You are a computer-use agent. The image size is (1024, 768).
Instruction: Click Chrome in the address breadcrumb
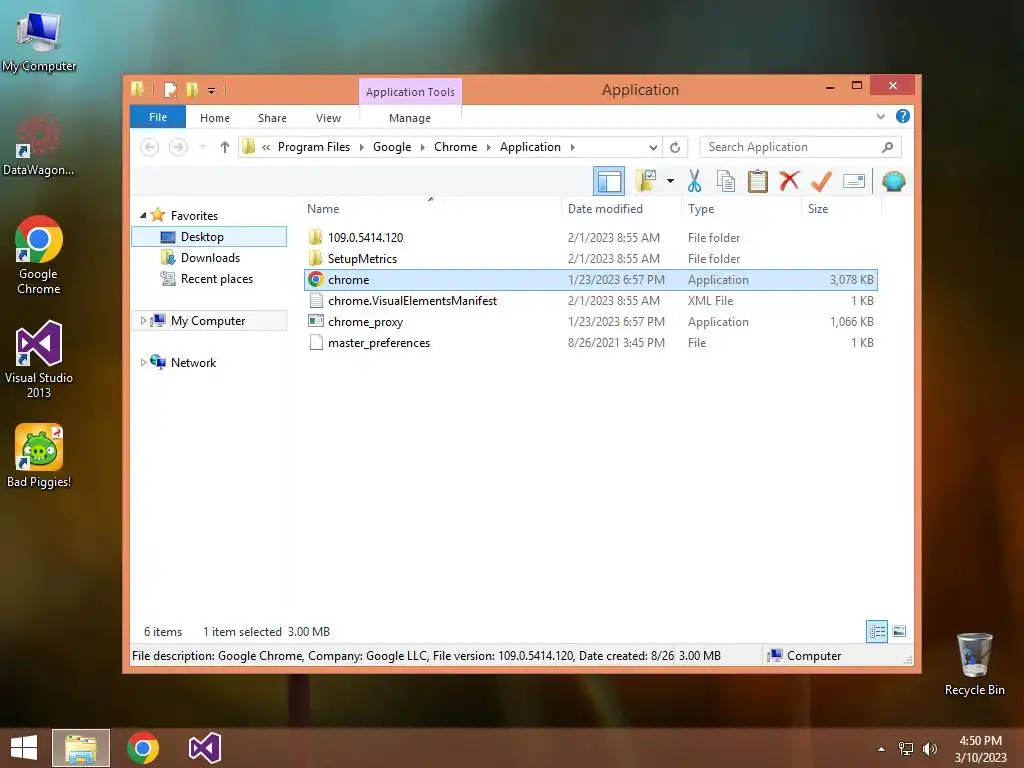[x=456, y=147]
